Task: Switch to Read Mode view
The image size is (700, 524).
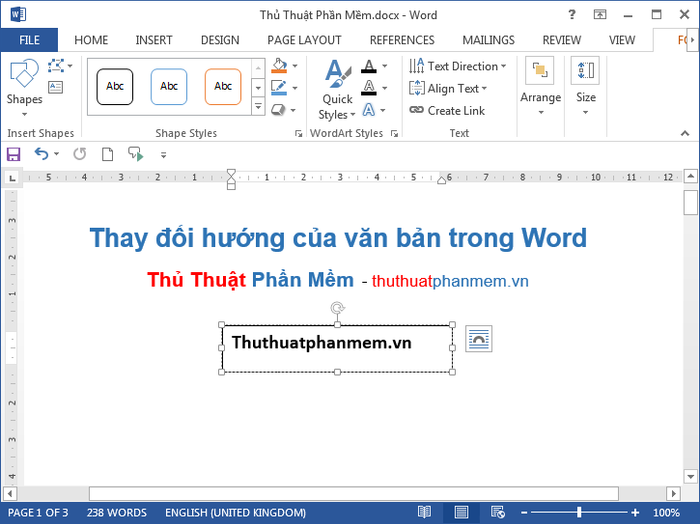Action: 424,512
